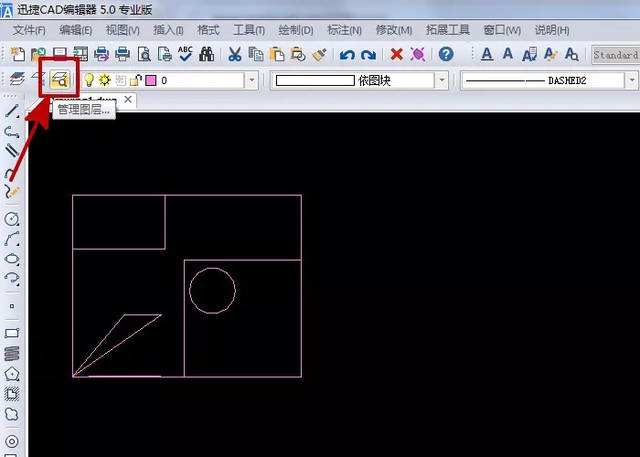Close the open drawing tab
This screenshot has width=640, height=457.
[128, 99]
